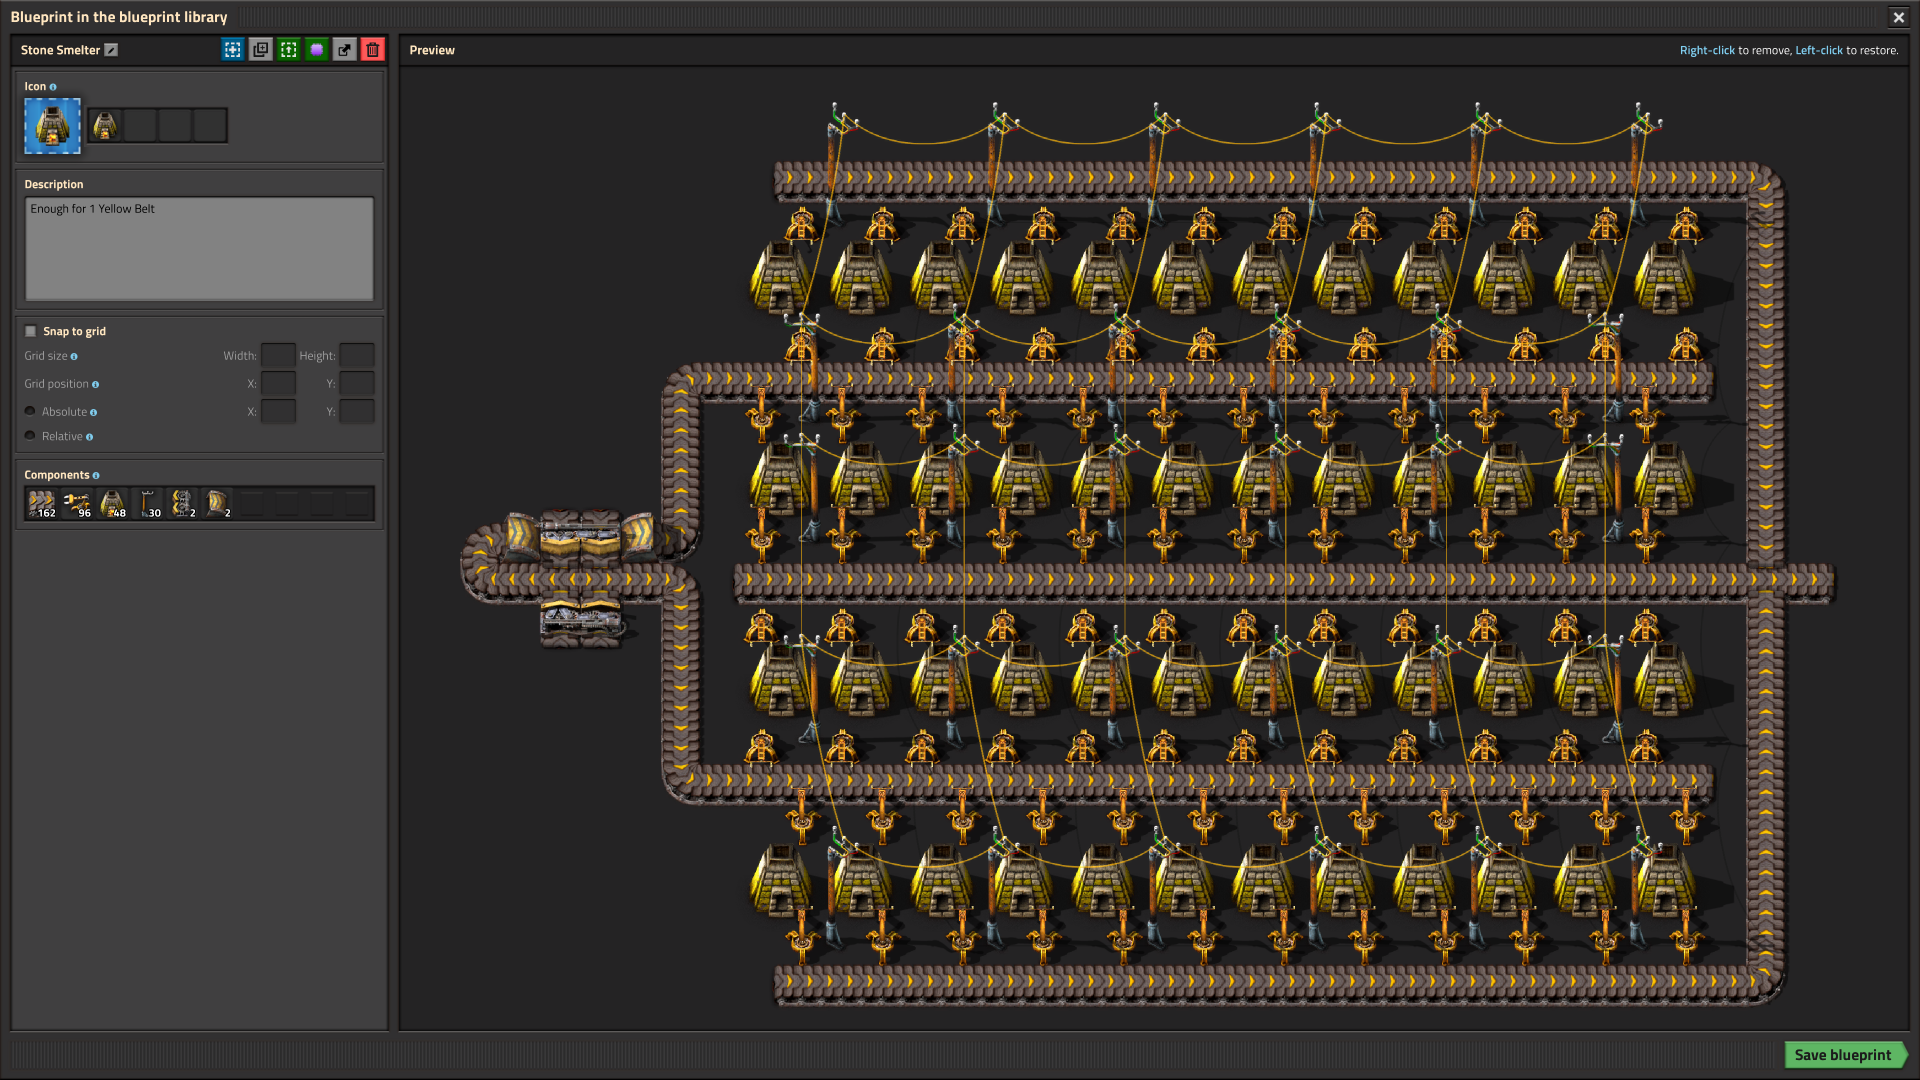Viewport: 1920px width, 1080px height.
Task: Click the blue select new contents icon
Action: click(233, 50)
